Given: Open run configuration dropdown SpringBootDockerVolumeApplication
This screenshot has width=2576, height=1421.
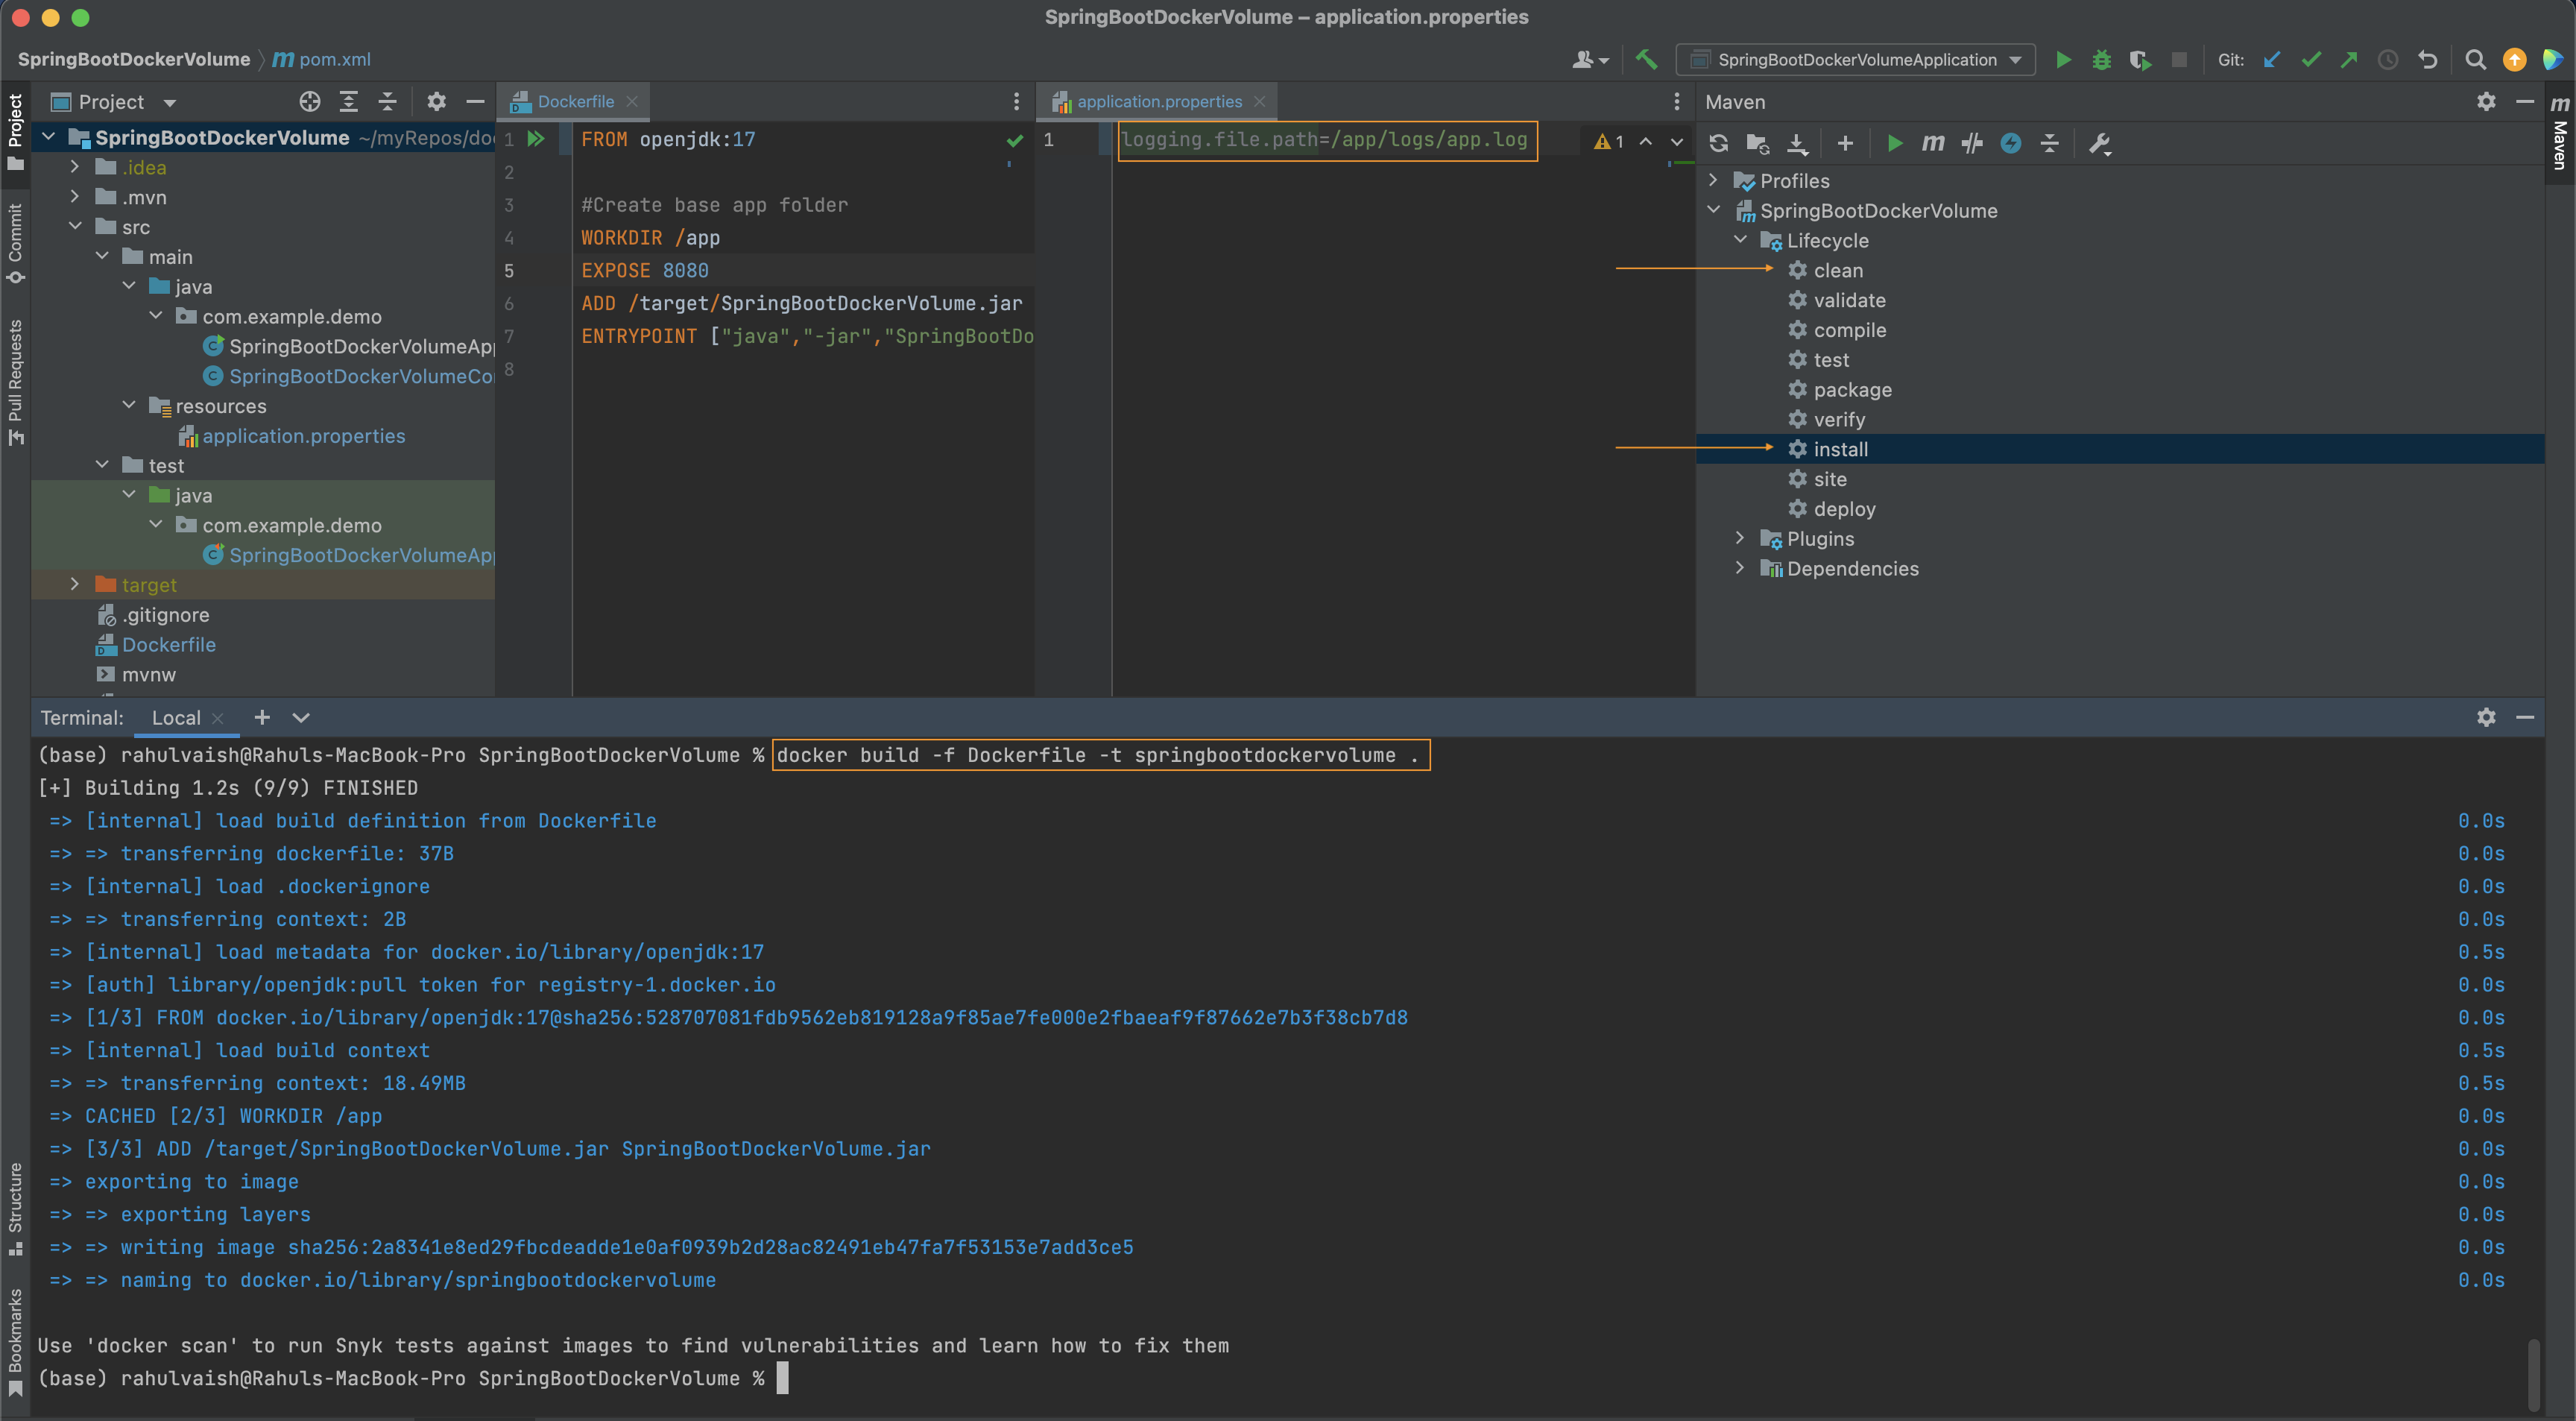Looking at the screenshot, I should tap(1856, 60).
